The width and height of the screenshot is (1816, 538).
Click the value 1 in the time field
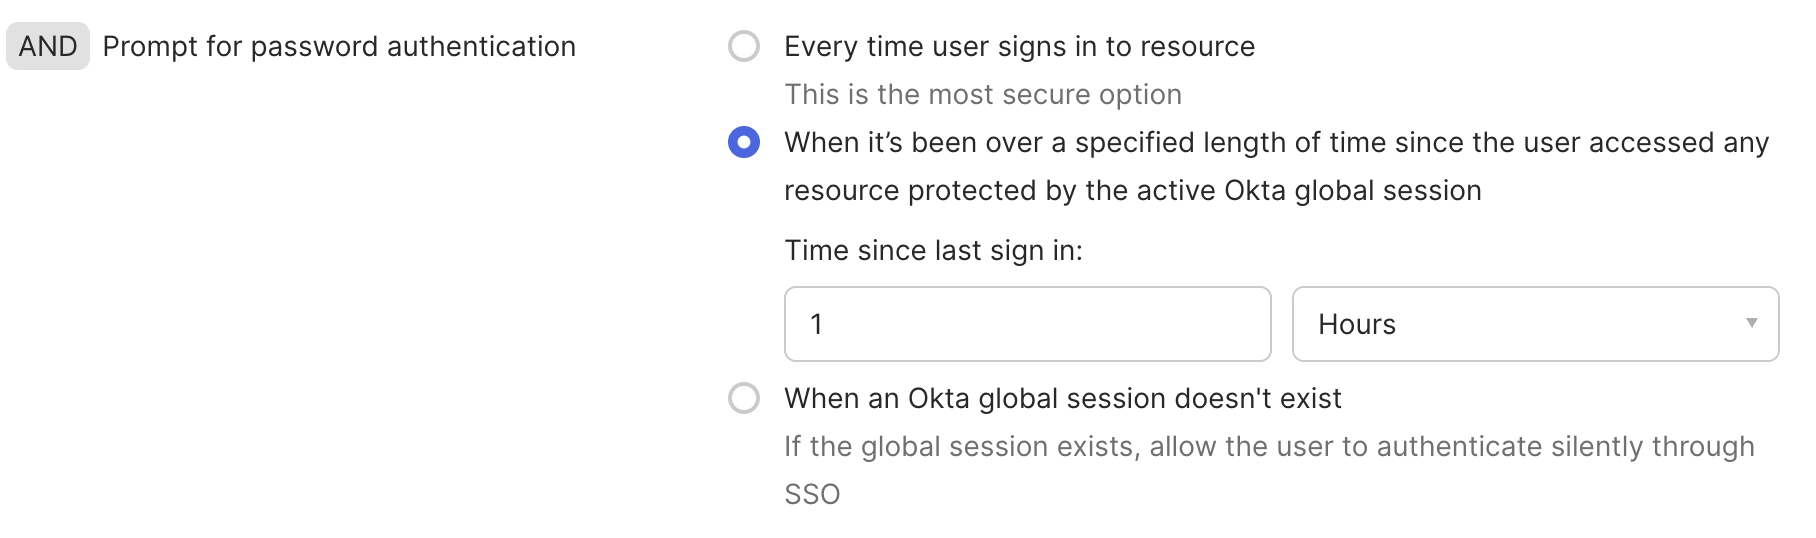pyautogui.click(x=816, y=324)
